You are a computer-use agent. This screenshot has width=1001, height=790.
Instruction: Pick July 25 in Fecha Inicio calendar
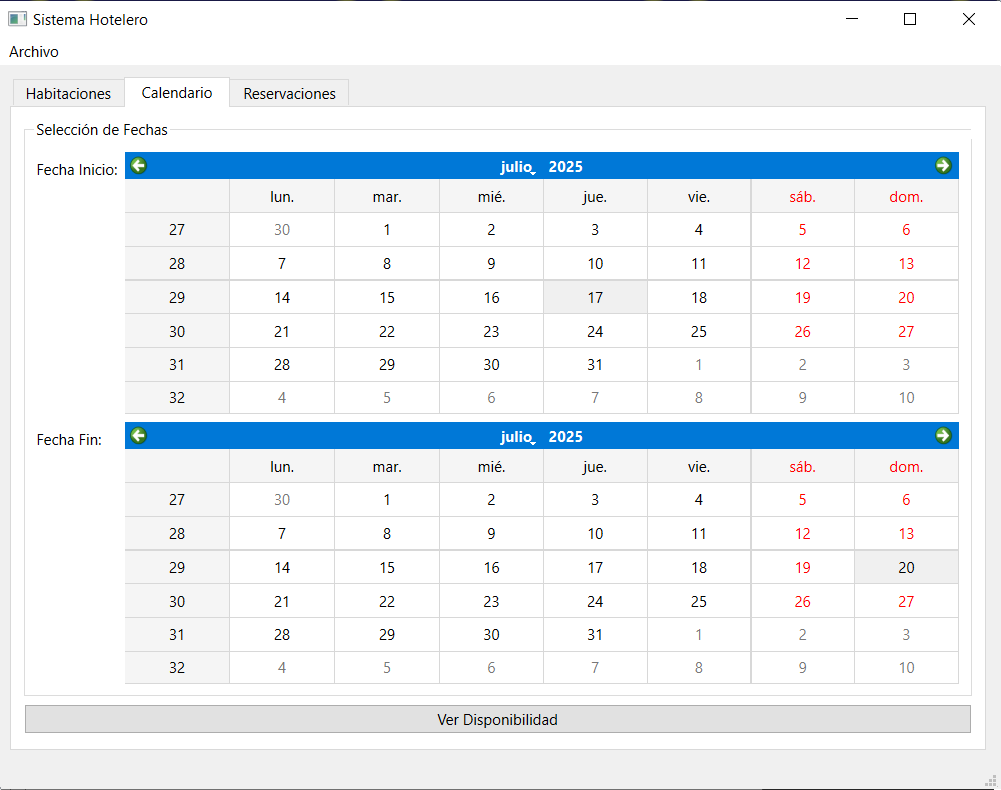699,331
